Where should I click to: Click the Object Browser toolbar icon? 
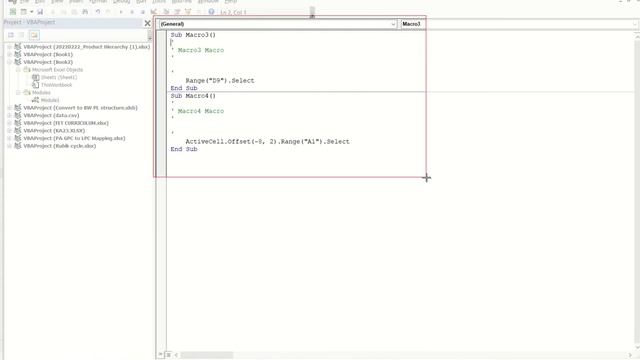[x=188, y=12]
